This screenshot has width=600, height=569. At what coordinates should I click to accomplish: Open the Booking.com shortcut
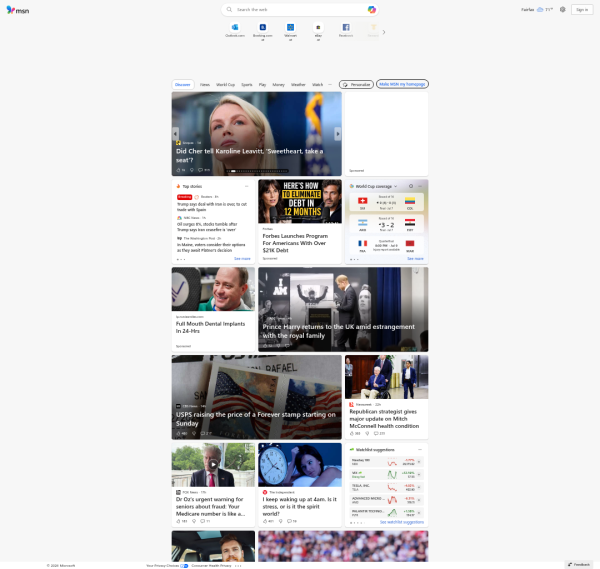click(x=262, y=31)
